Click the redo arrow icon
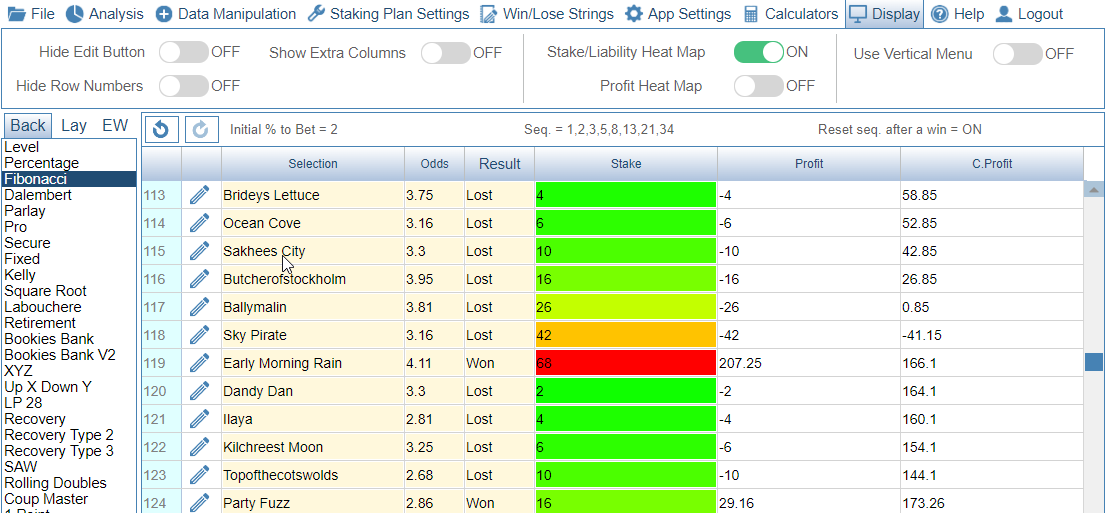Viewport: 1105px width, 513px height. pyautogui.click(x=201, y=129)
